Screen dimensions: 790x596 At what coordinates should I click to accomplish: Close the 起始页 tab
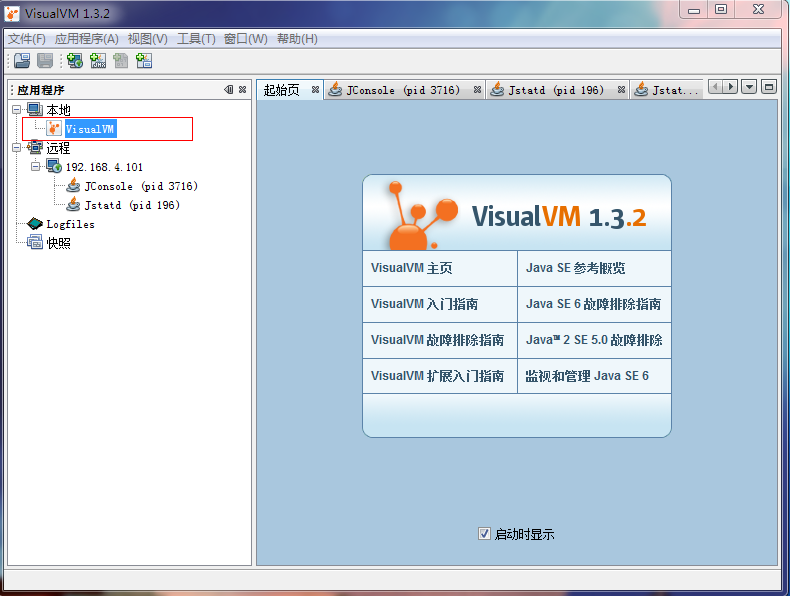click(315, 90)
